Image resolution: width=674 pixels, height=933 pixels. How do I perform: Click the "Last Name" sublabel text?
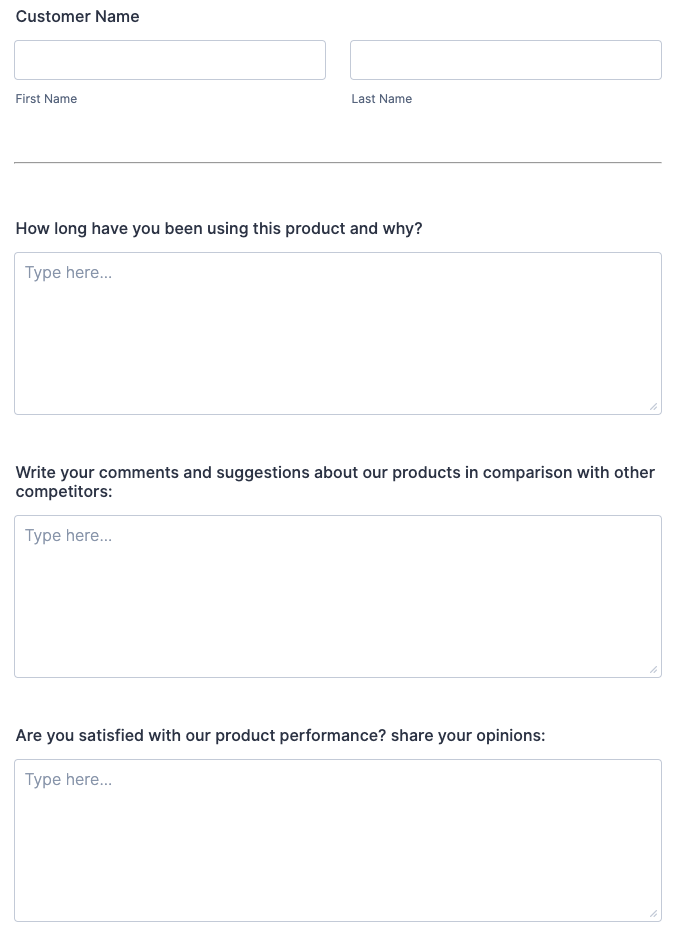pos(381,99)
